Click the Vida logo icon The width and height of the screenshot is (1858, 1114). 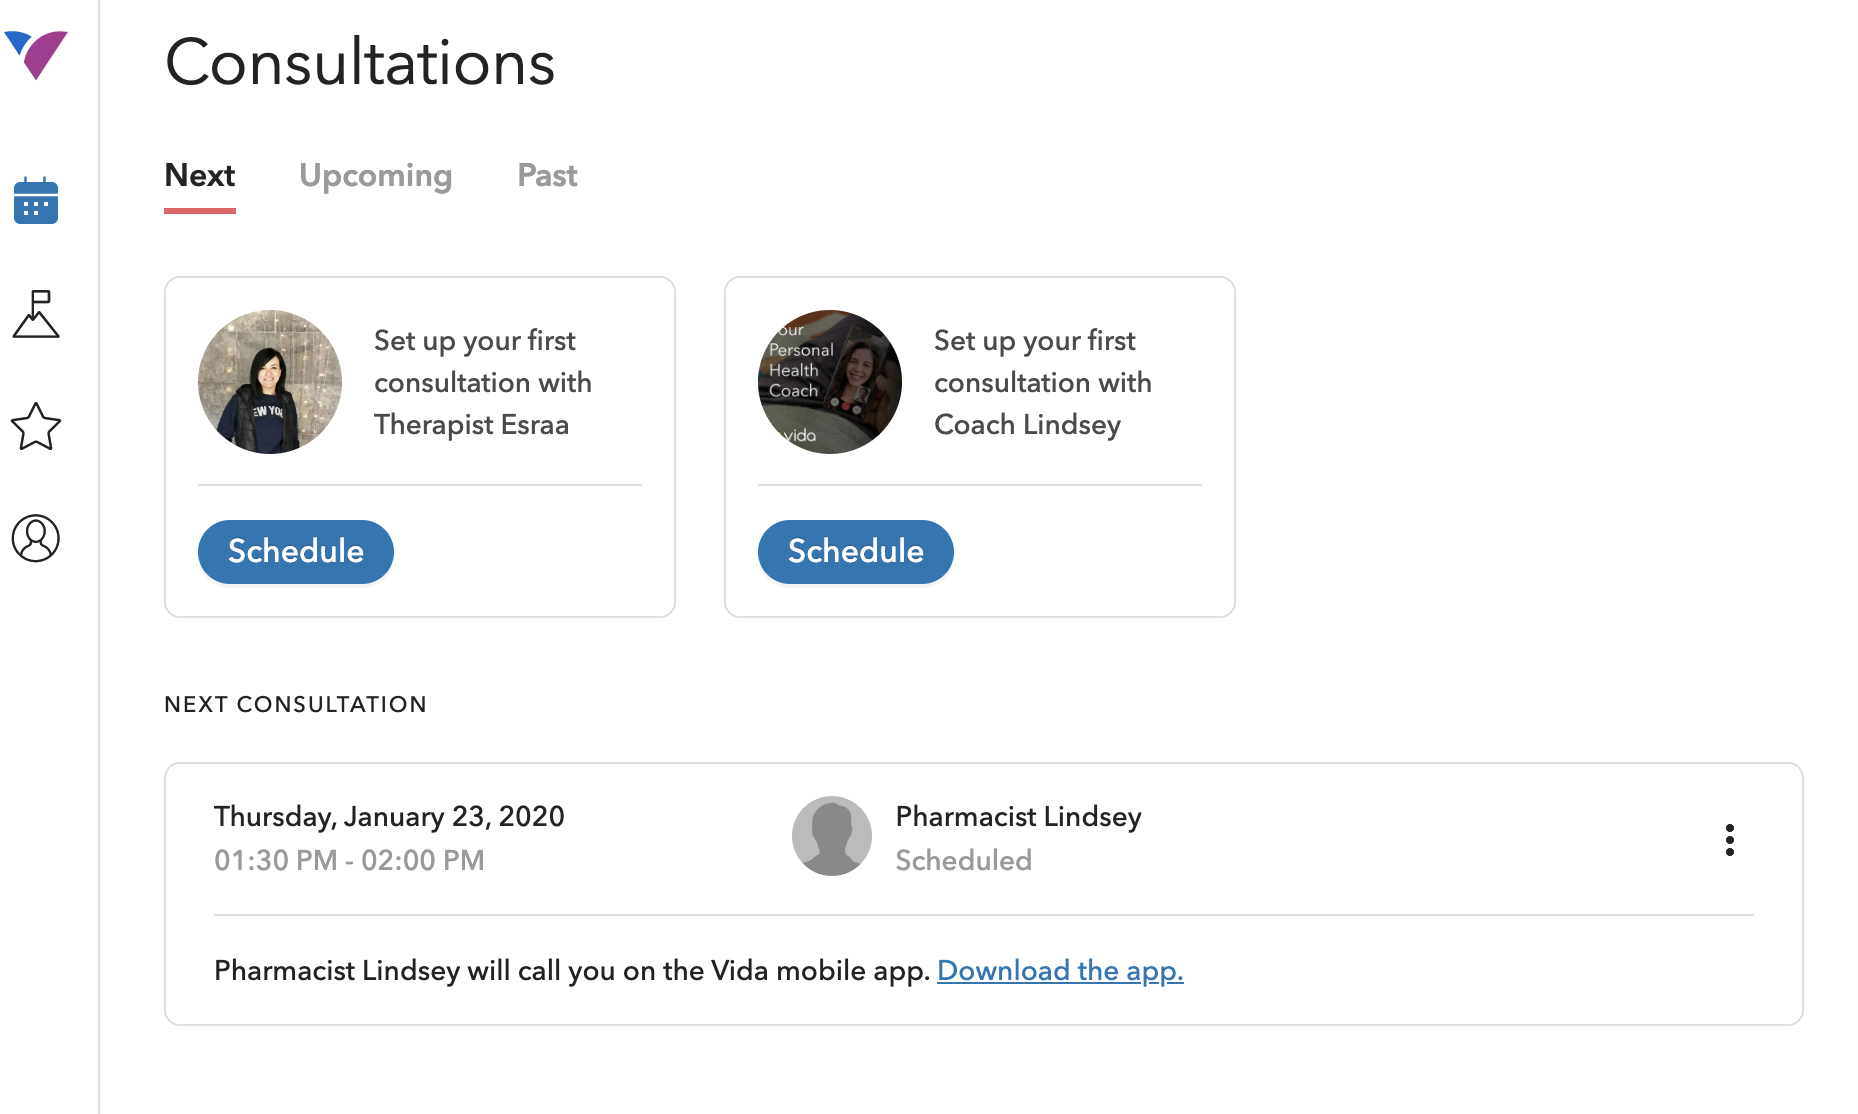point(36,54)
